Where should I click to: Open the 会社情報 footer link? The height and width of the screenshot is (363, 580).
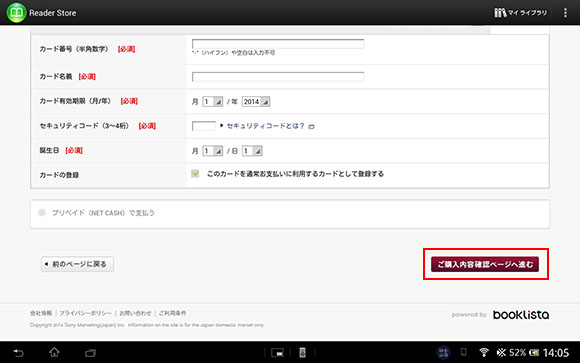click(41, 313)
